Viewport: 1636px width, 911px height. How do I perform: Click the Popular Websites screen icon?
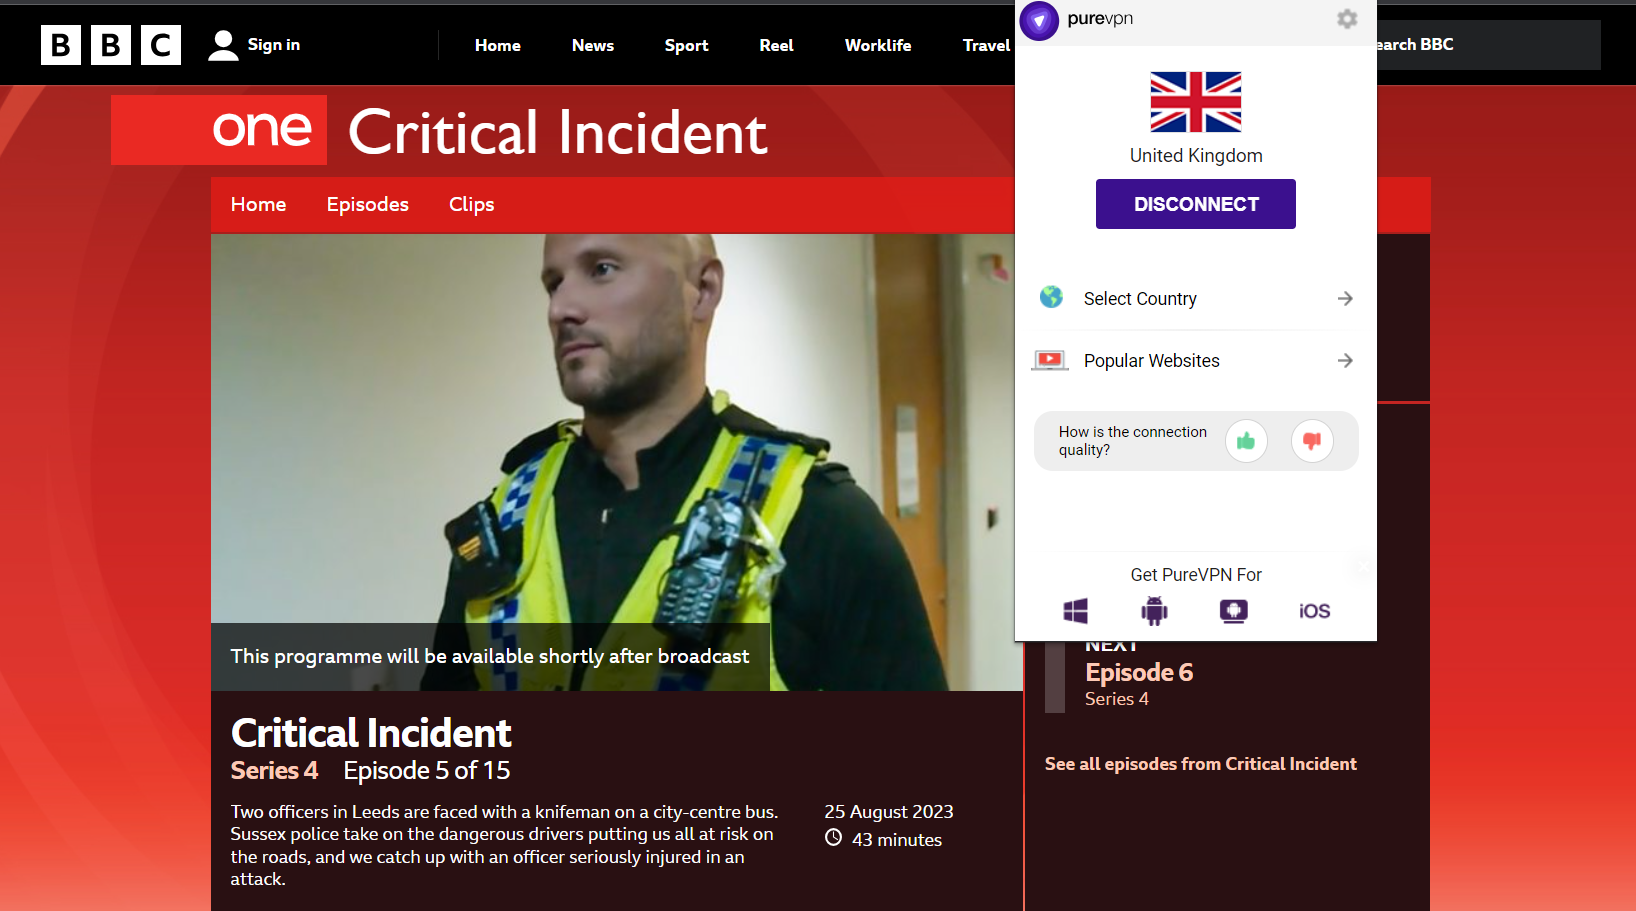click(x=1049, y=360)
